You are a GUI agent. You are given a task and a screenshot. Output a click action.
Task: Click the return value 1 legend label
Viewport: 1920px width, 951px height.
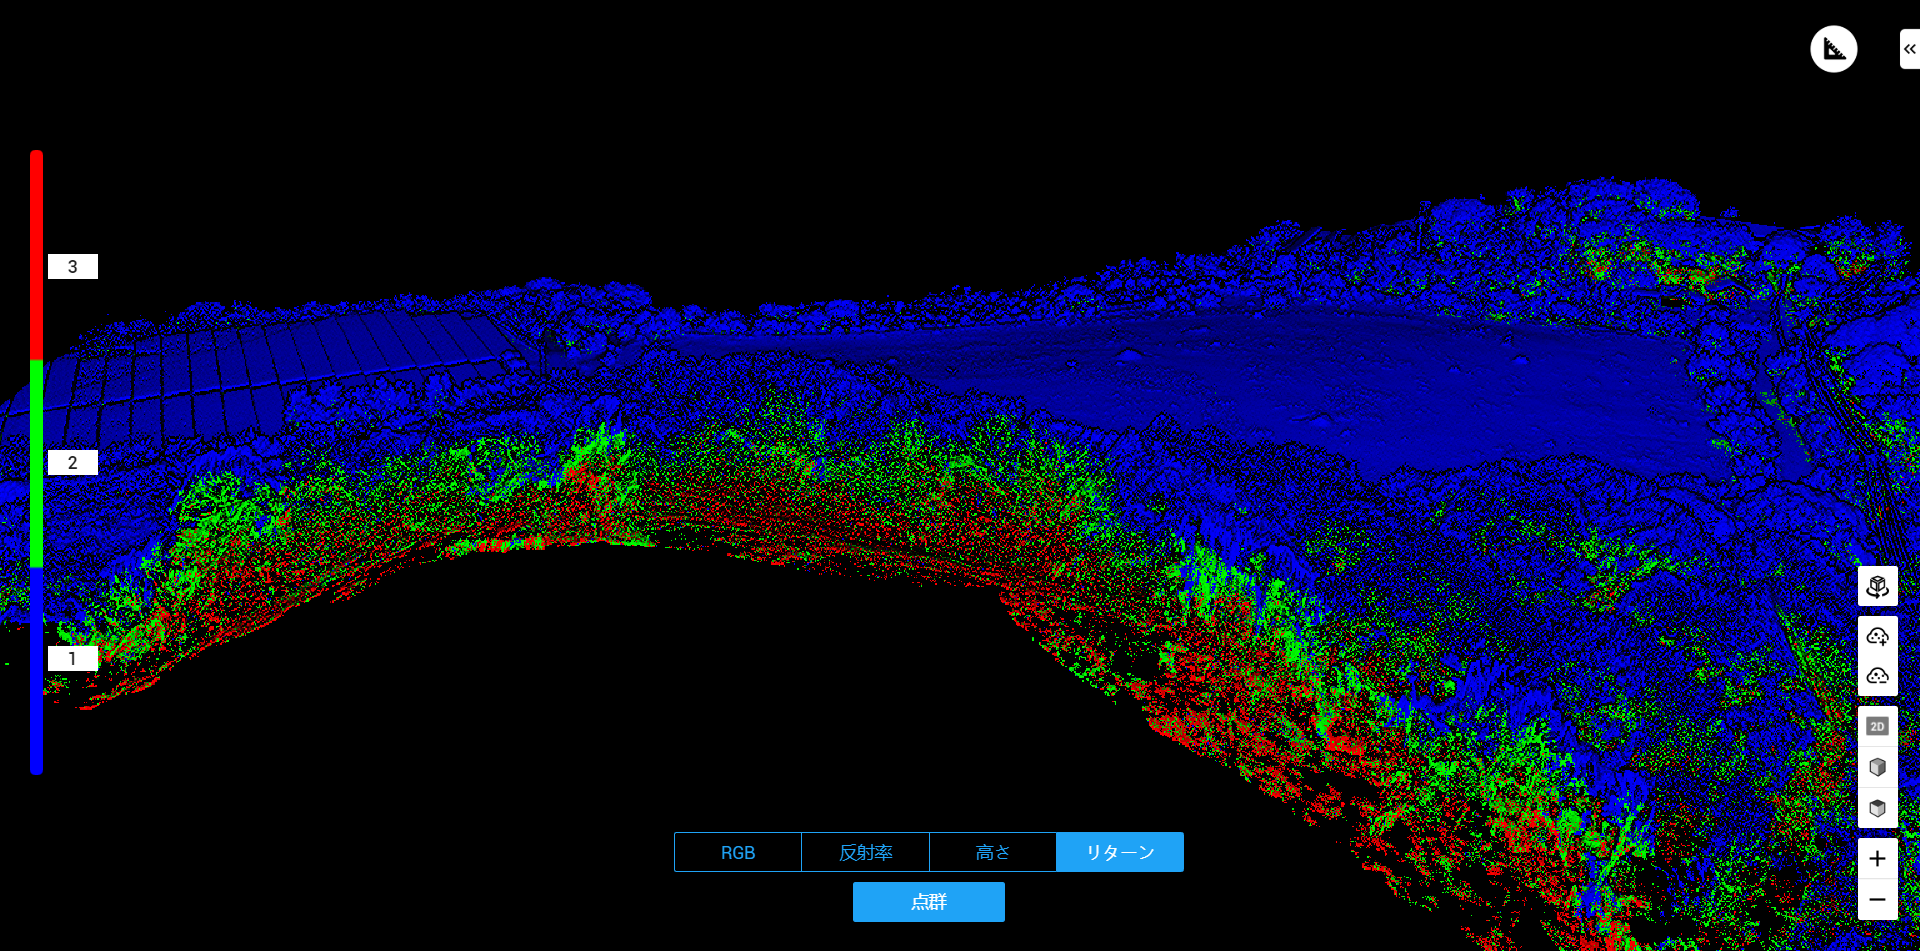(72, 659)
